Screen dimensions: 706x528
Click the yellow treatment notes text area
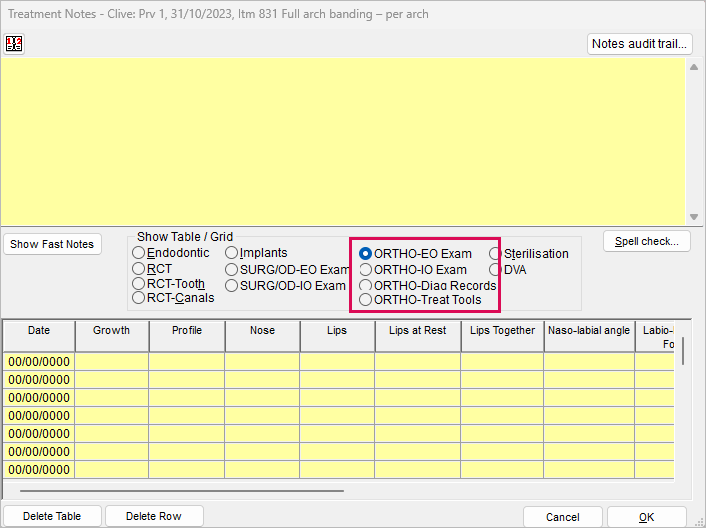pyautogui.click(x=340, y=140)
